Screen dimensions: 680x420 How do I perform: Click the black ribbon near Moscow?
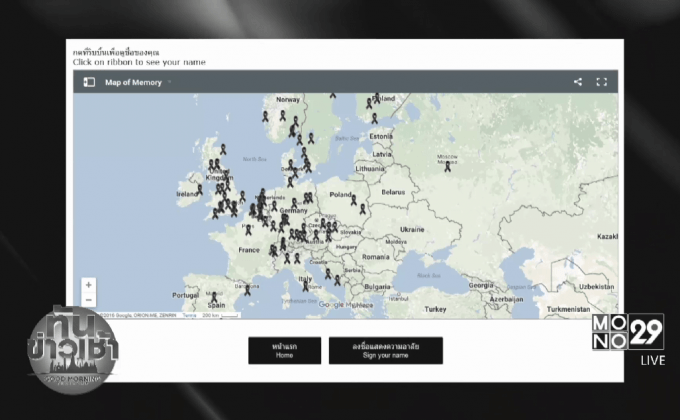coord(447,168)
